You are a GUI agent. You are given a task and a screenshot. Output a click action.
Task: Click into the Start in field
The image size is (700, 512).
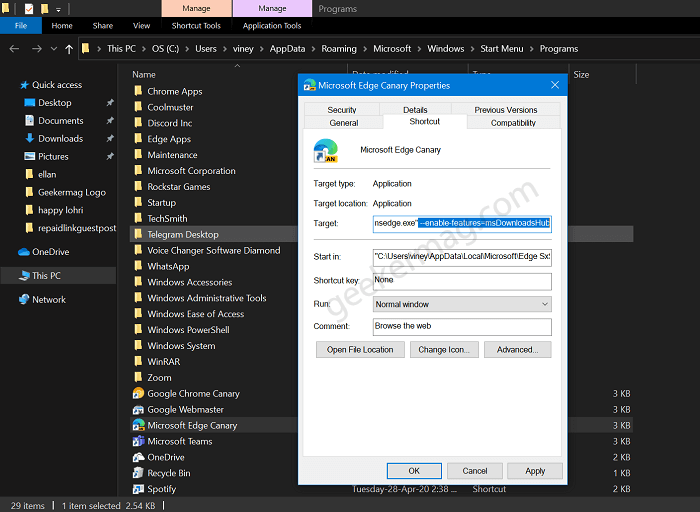pyautogui.click(x=462, y=257)
